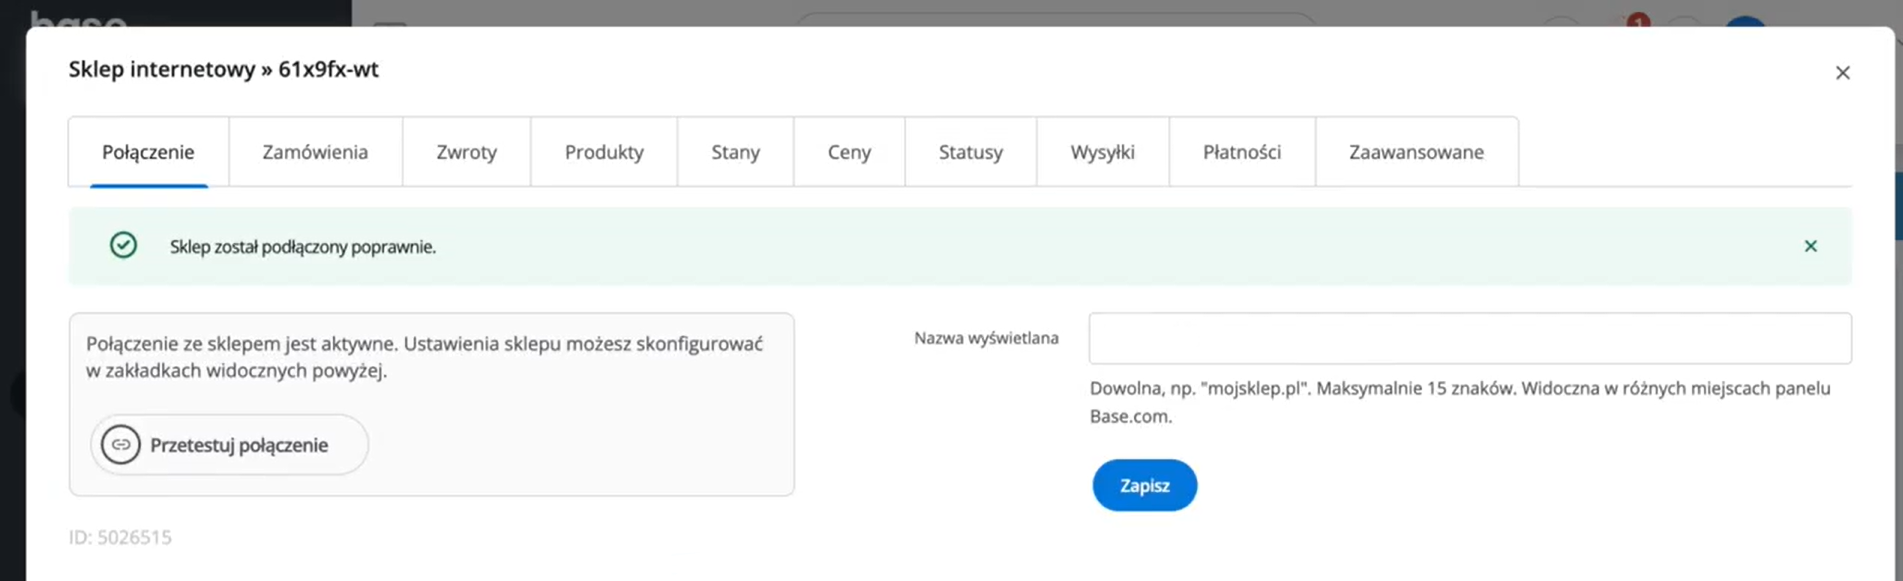Show the Wysyłki tab
Image resolution: width=1903 pixels, height=581 pixels.
(1102, 152)
